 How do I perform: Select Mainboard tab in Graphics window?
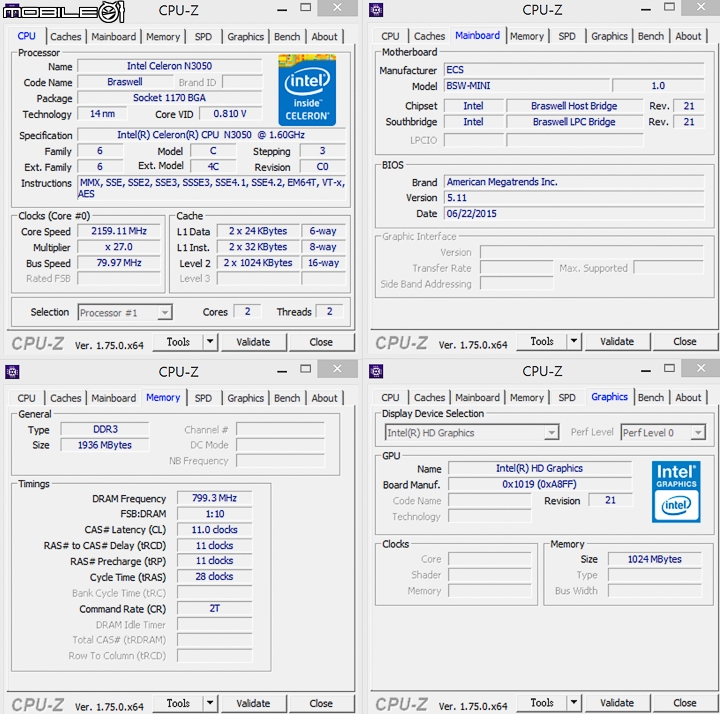477,398
